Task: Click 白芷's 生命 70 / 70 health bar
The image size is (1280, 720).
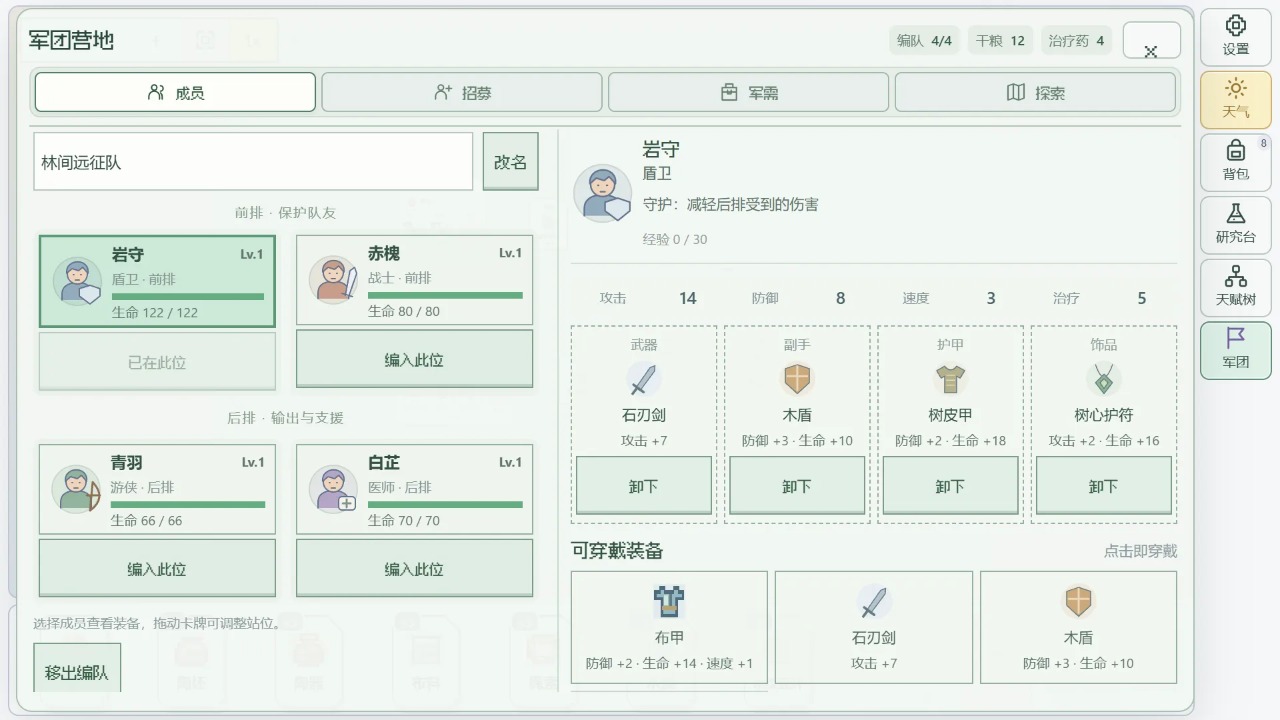Action: (445, 504)
